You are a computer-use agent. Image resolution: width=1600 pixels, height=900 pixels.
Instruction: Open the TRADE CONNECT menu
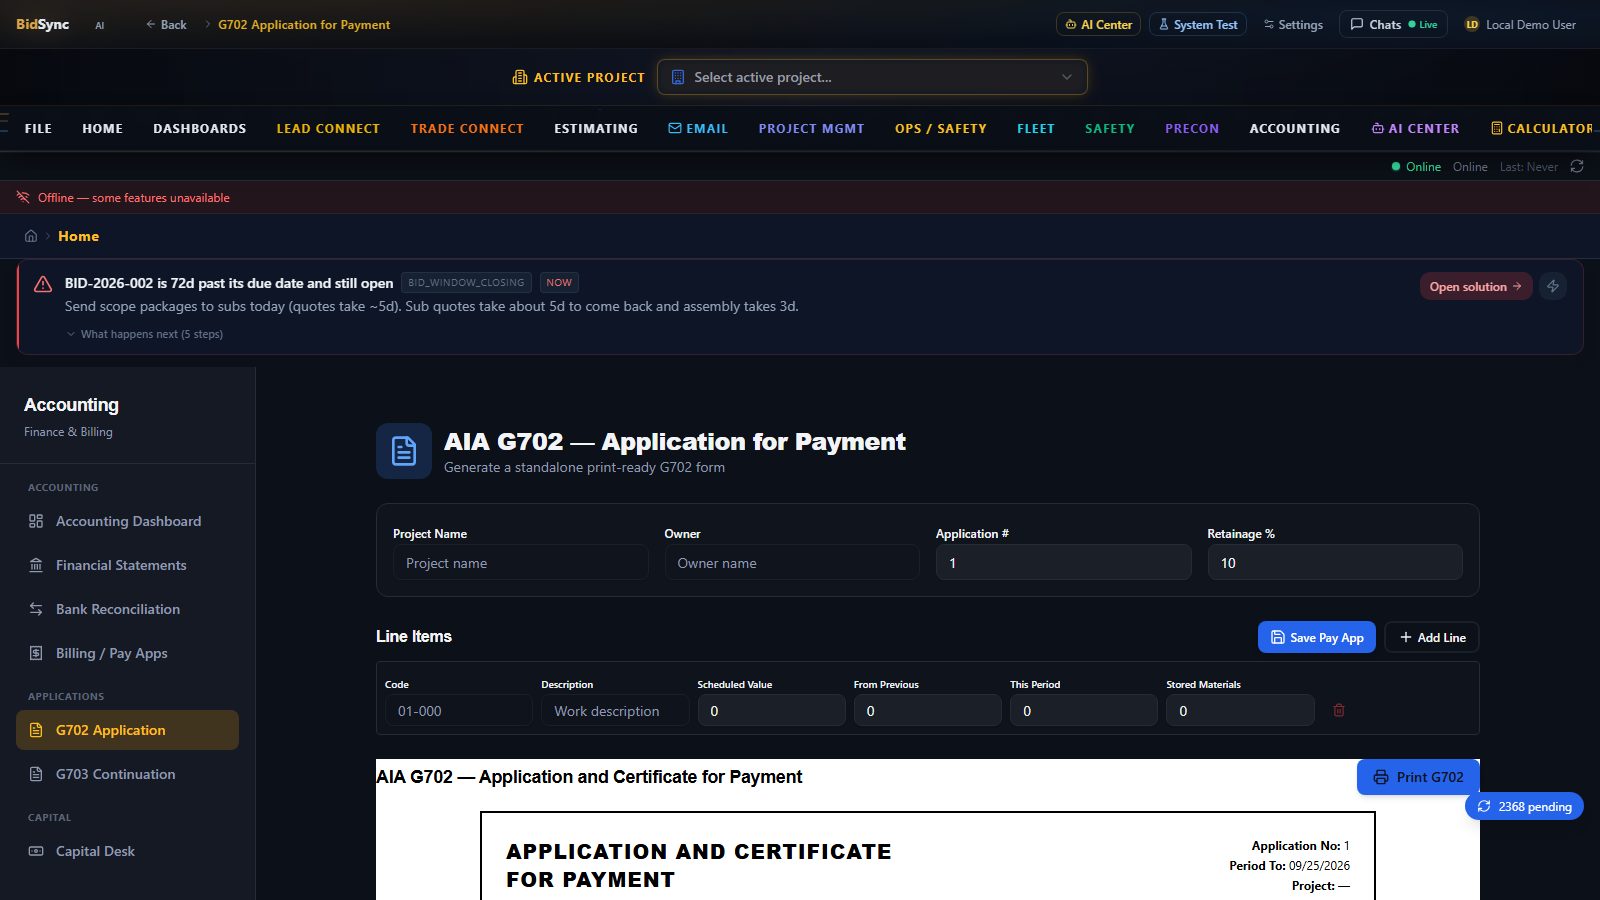pos(467,128)
